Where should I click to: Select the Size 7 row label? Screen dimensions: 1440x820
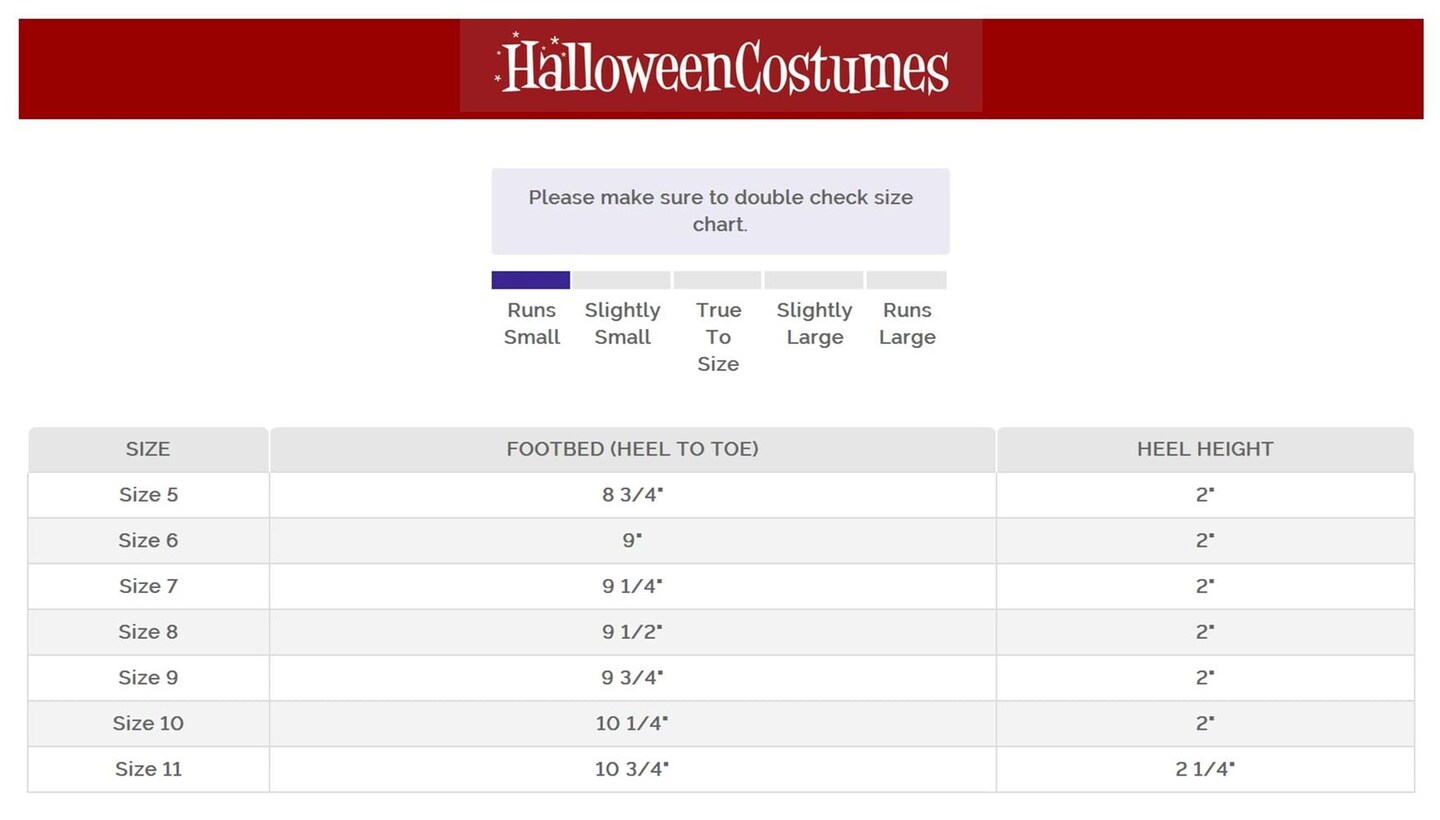(148, 586)
